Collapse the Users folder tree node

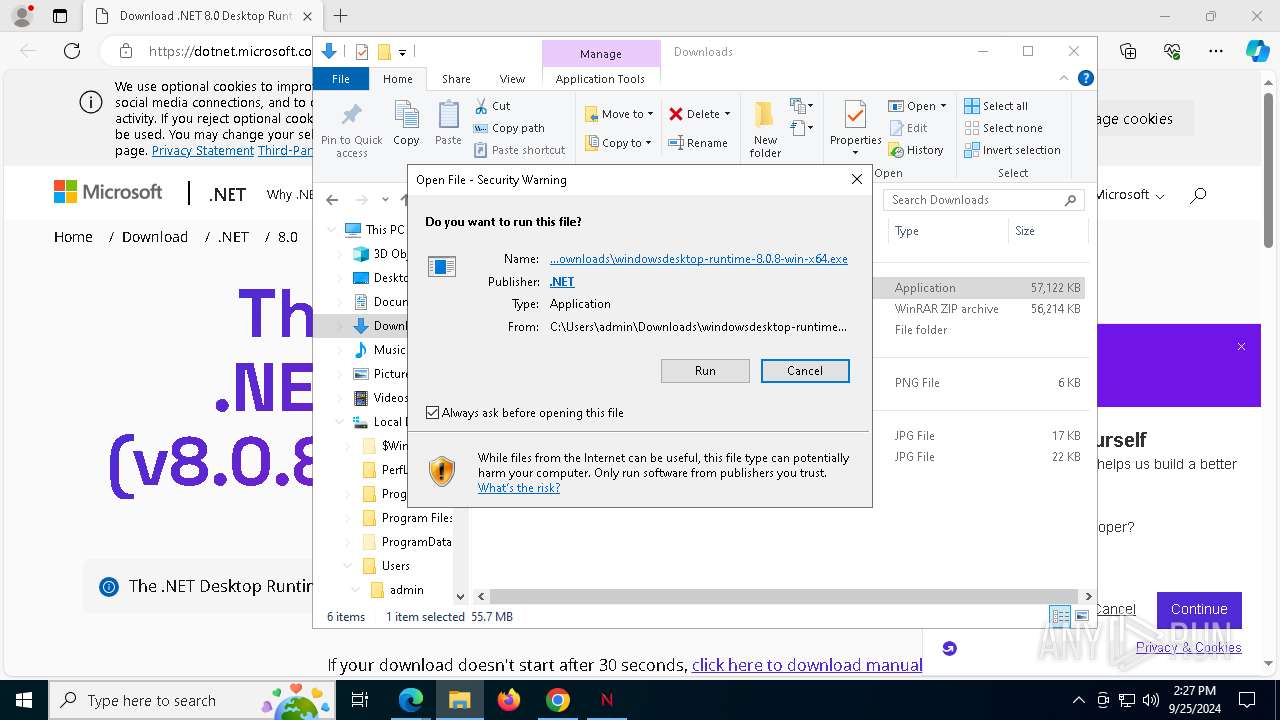(x=347, y=566)
